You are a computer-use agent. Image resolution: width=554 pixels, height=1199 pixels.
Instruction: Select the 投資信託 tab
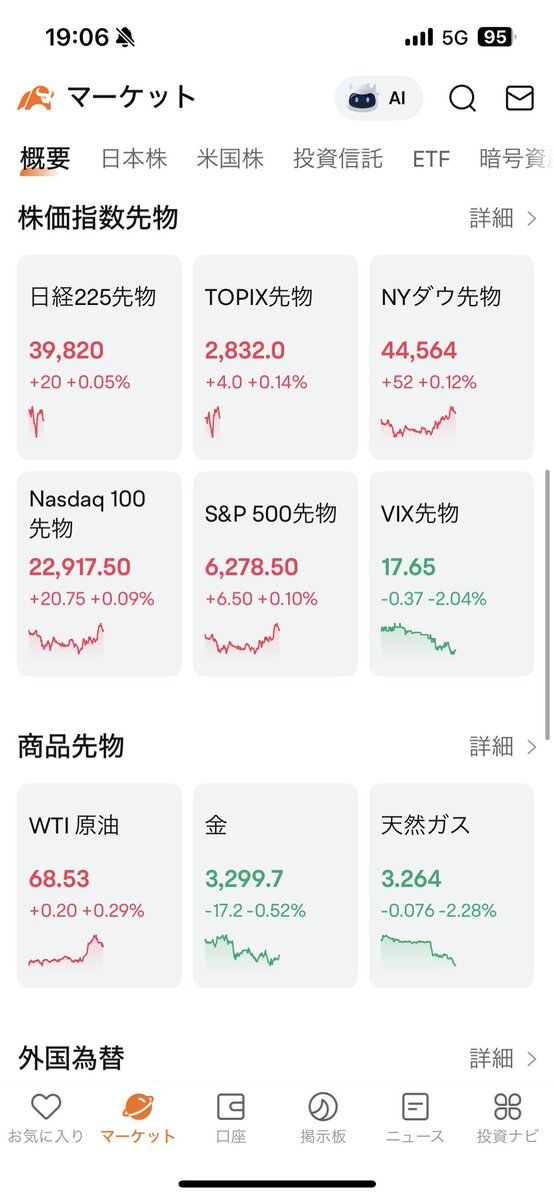[x=337, y=159]
